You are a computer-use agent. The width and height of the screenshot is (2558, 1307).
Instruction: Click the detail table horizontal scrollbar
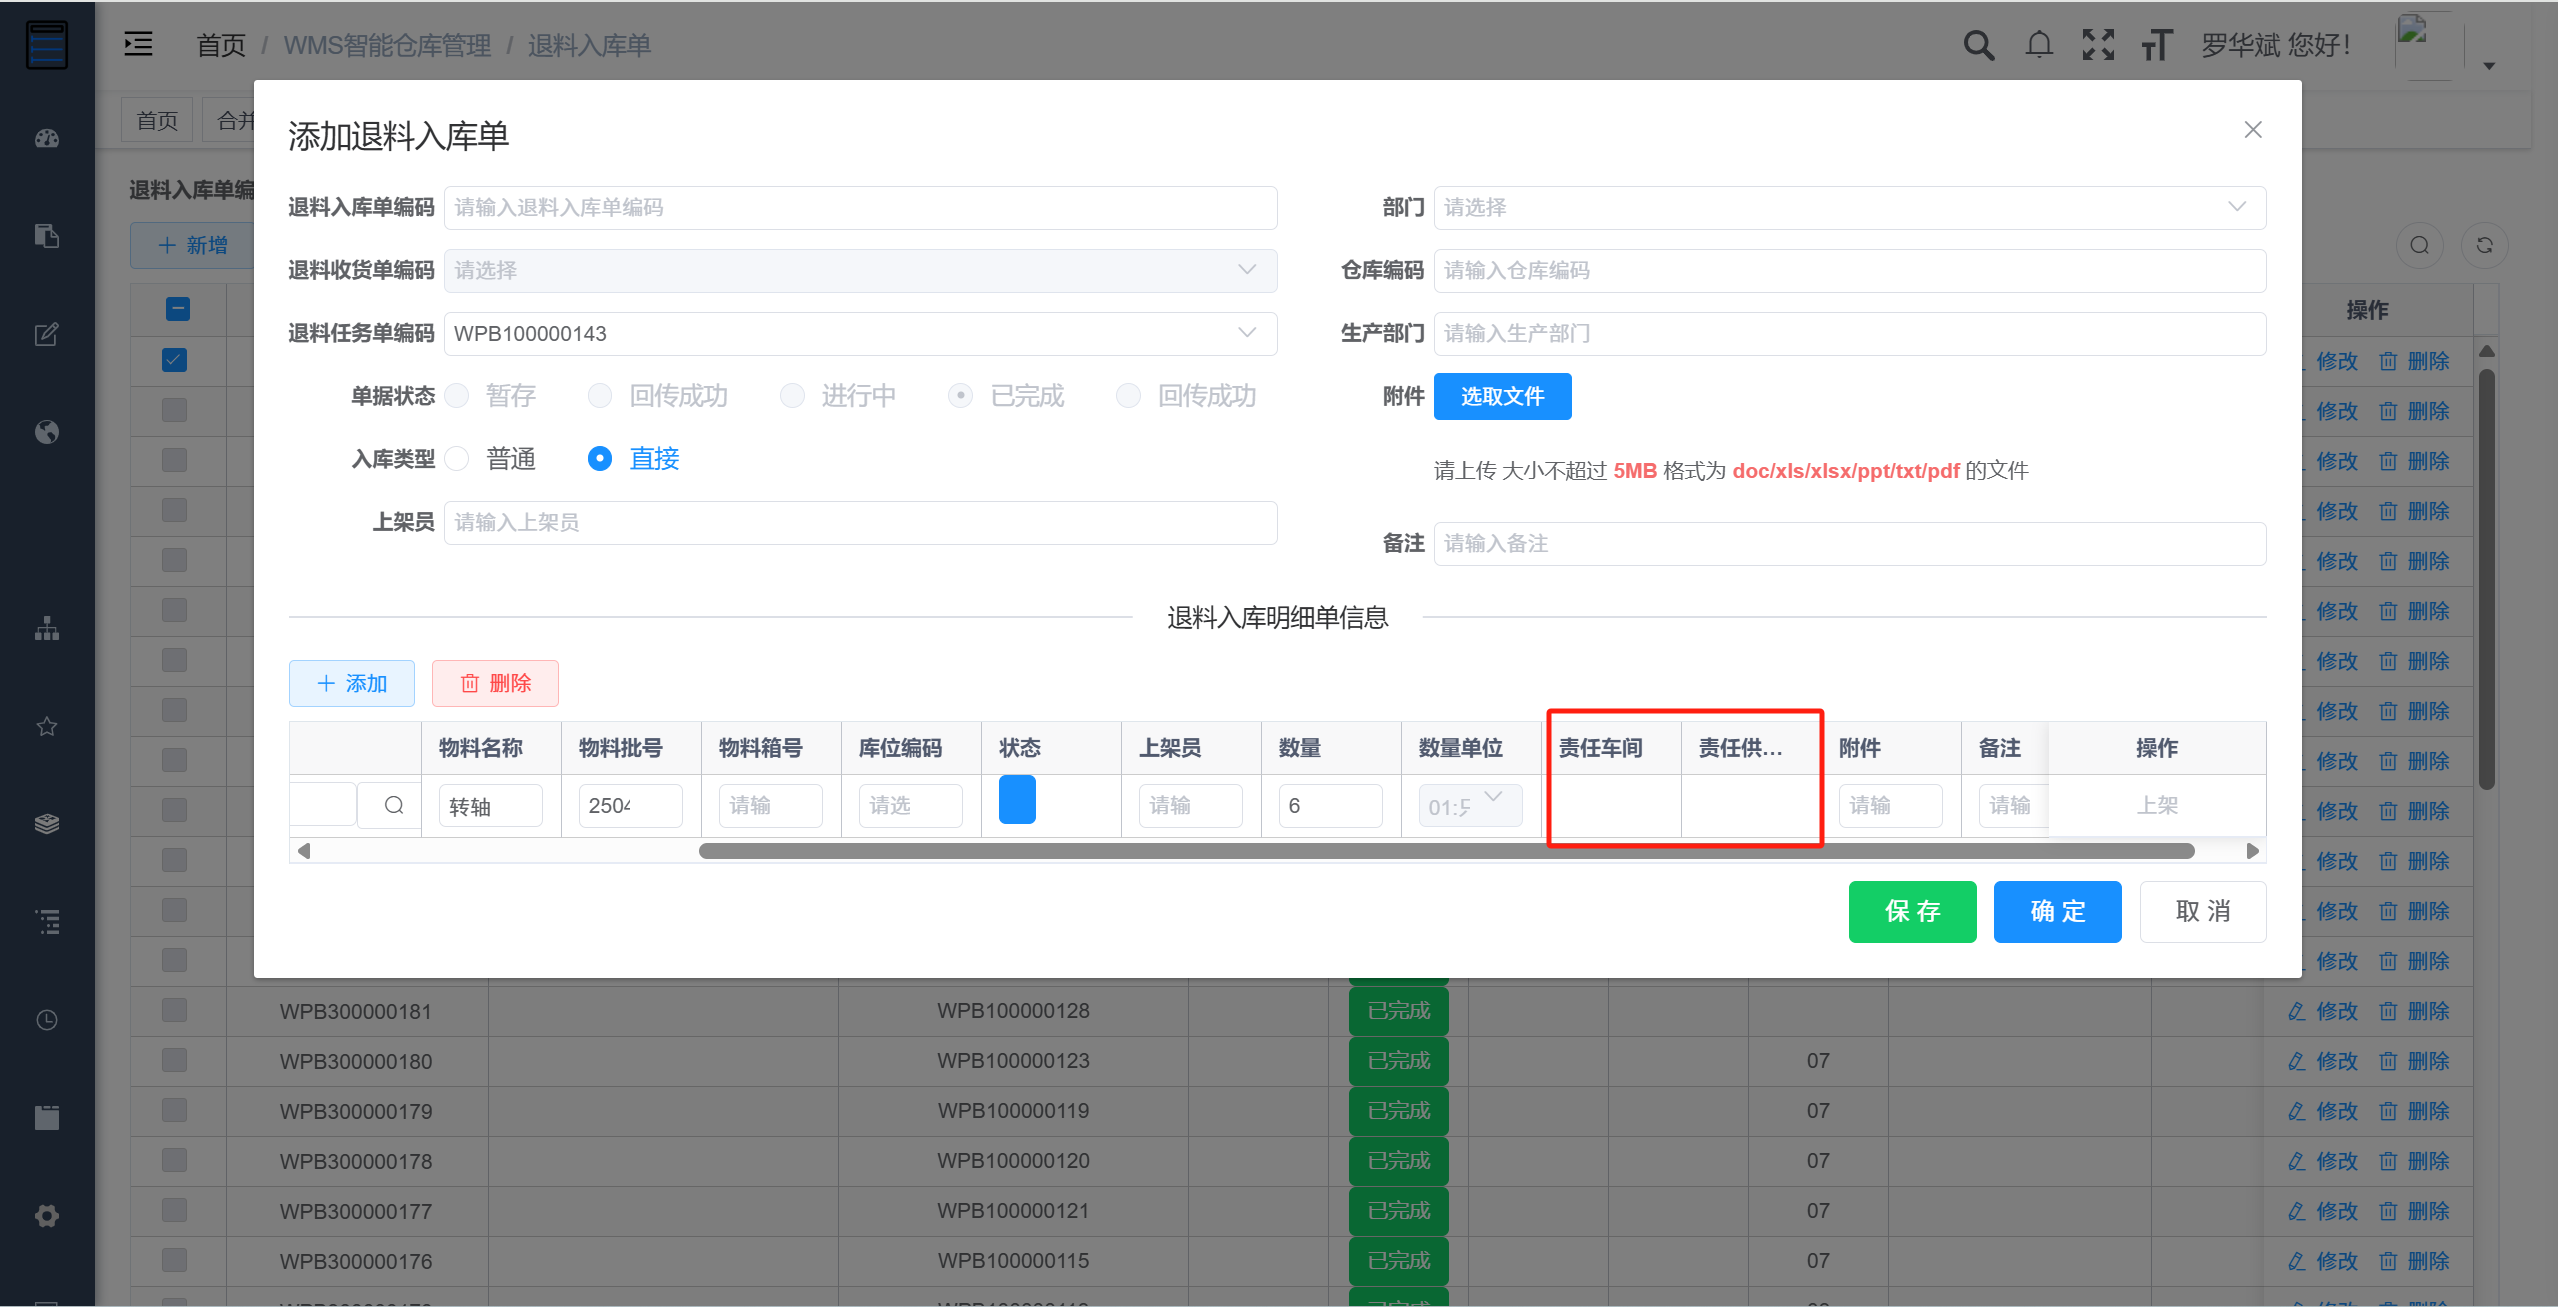[x=1446, y=851]
